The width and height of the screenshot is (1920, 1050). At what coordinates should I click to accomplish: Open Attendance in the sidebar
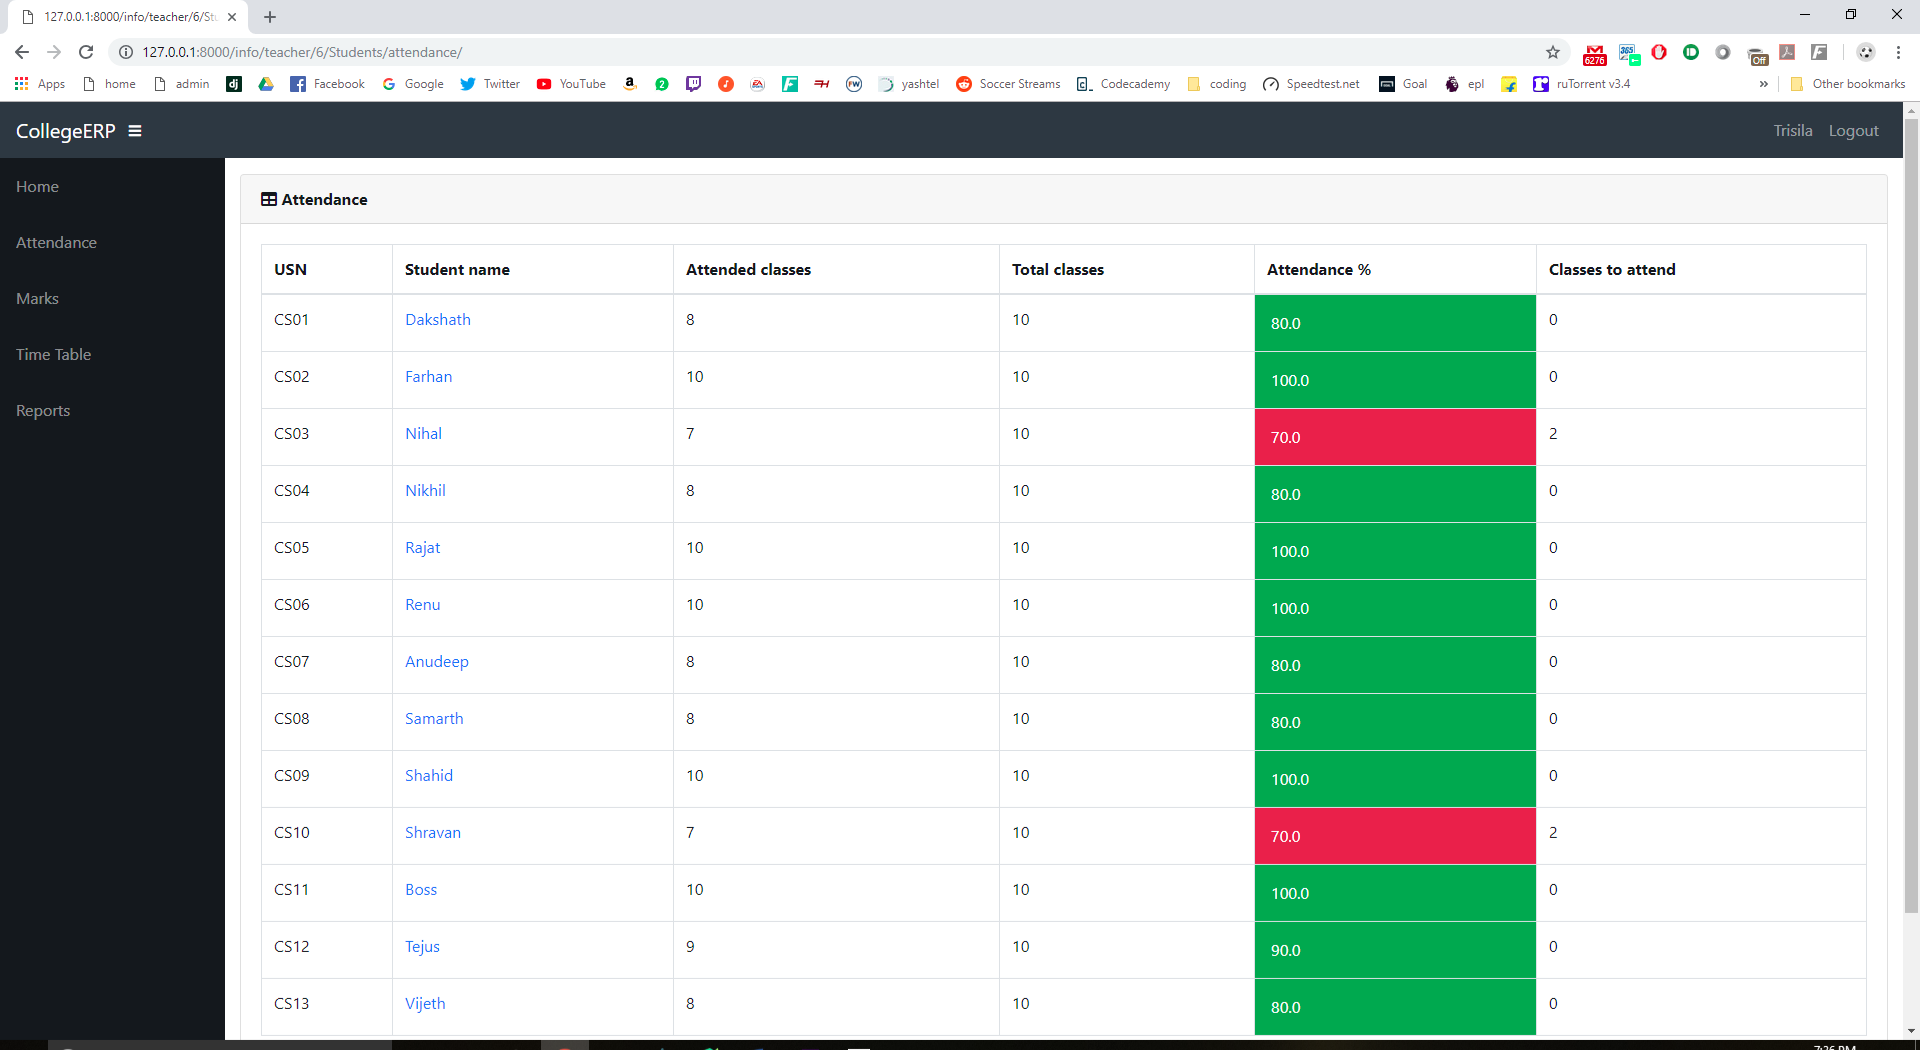(56, 243)
